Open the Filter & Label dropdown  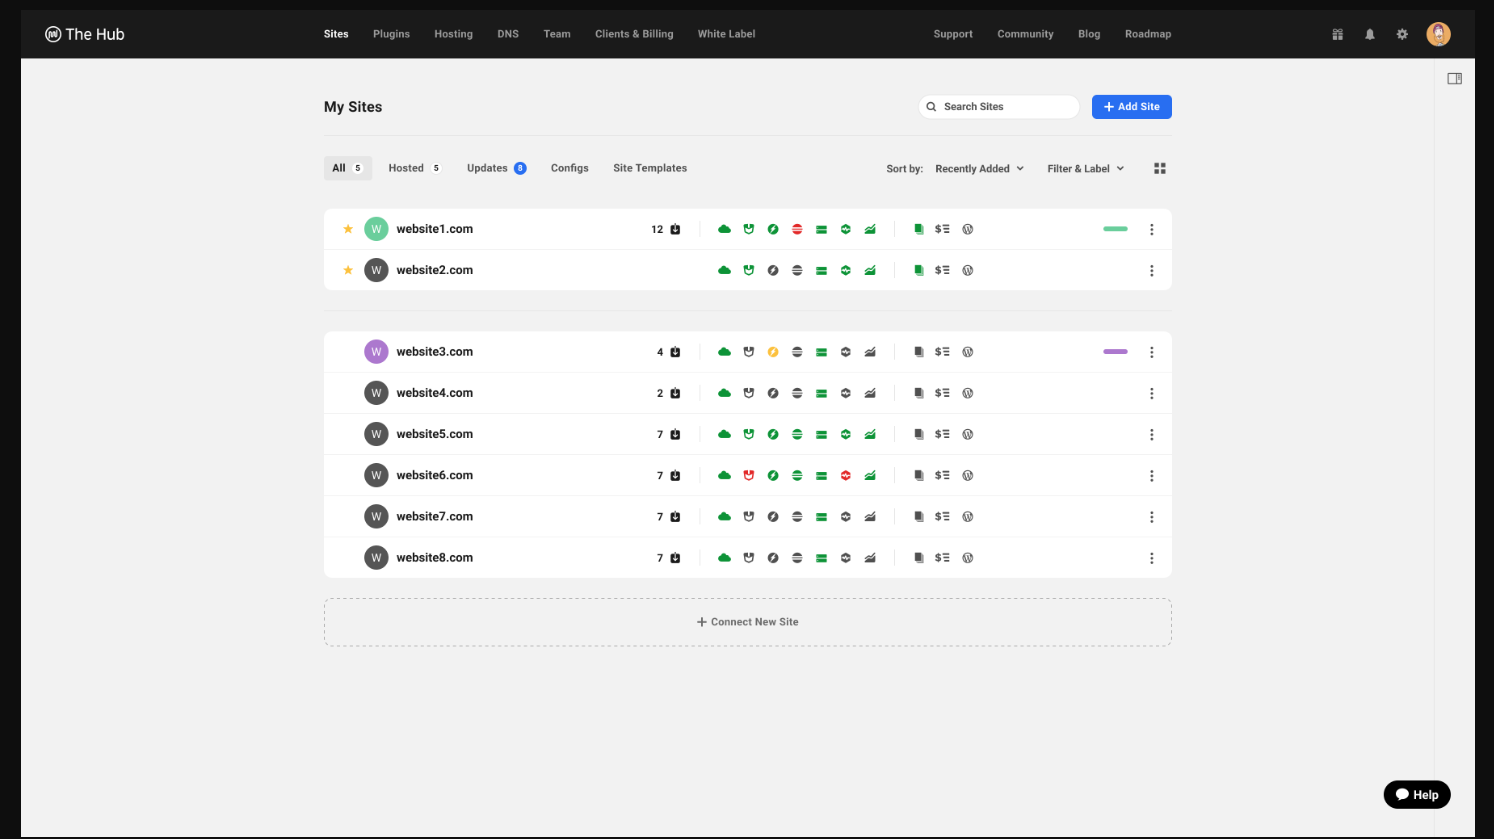coord(1085,169)
